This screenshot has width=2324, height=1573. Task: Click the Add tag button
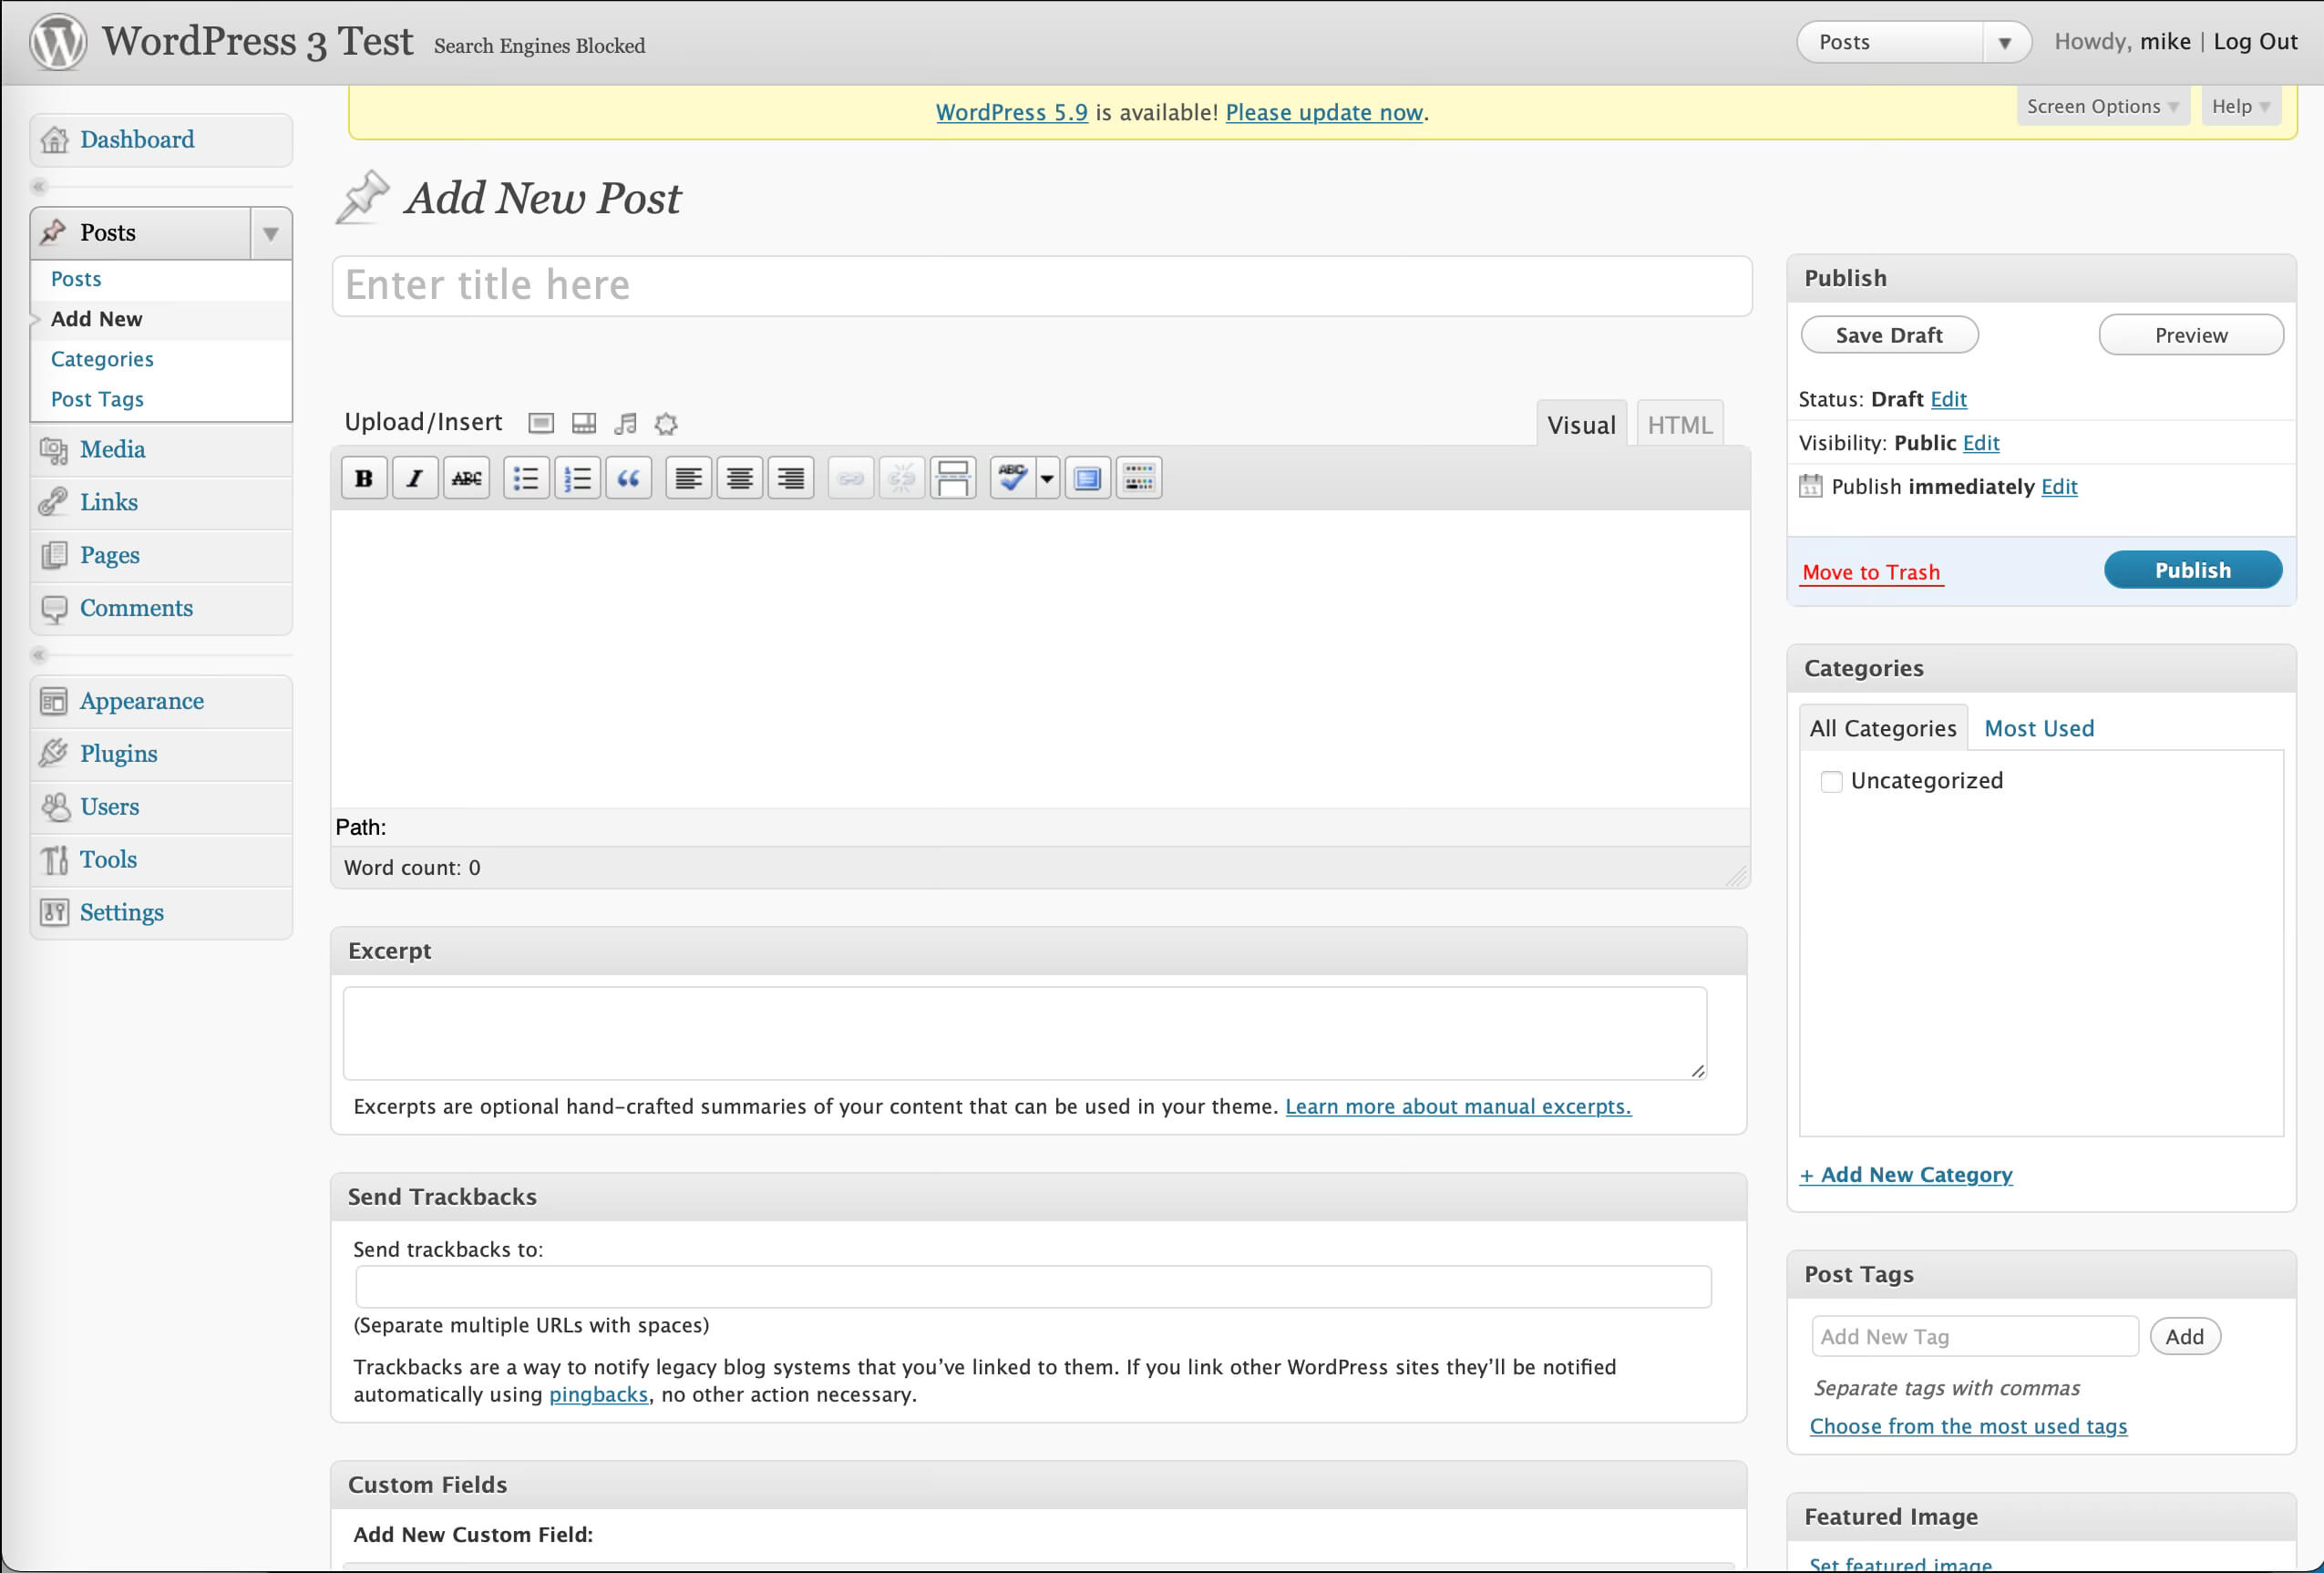2185,1337
